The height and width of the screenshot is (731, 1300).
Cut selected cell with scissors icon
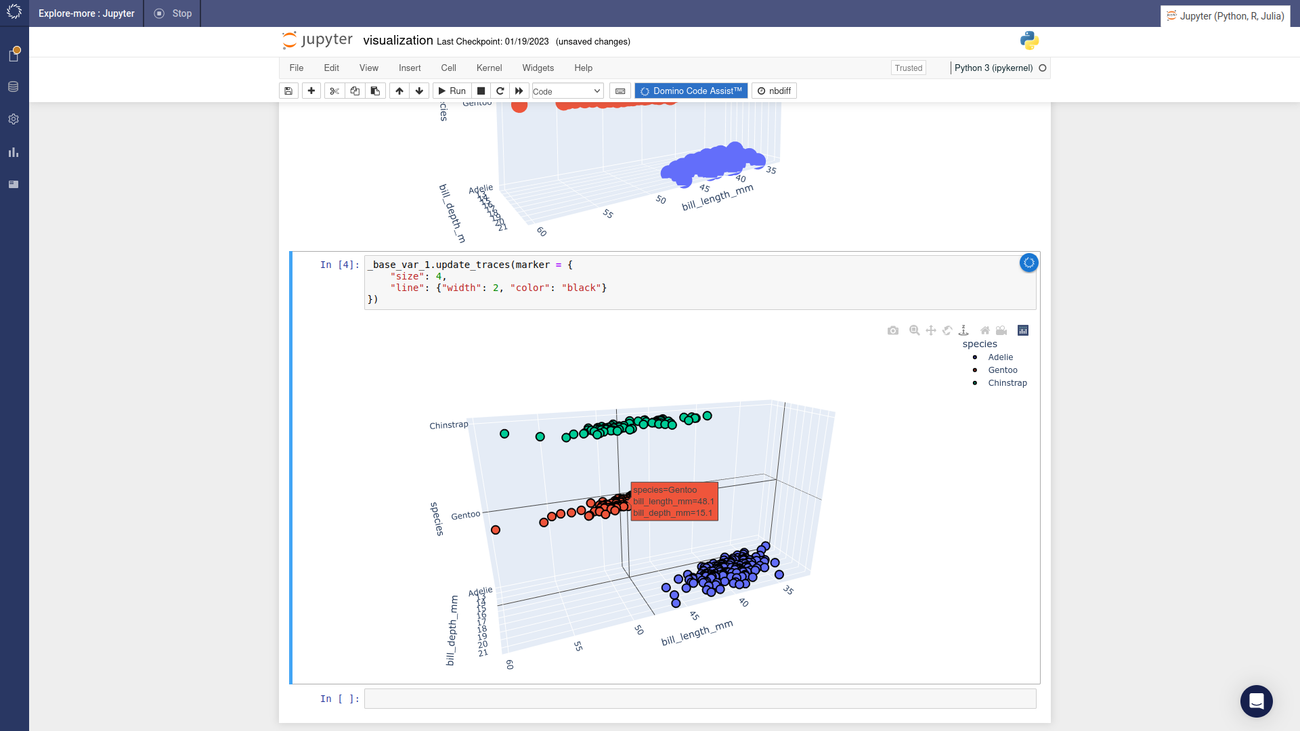334,91
